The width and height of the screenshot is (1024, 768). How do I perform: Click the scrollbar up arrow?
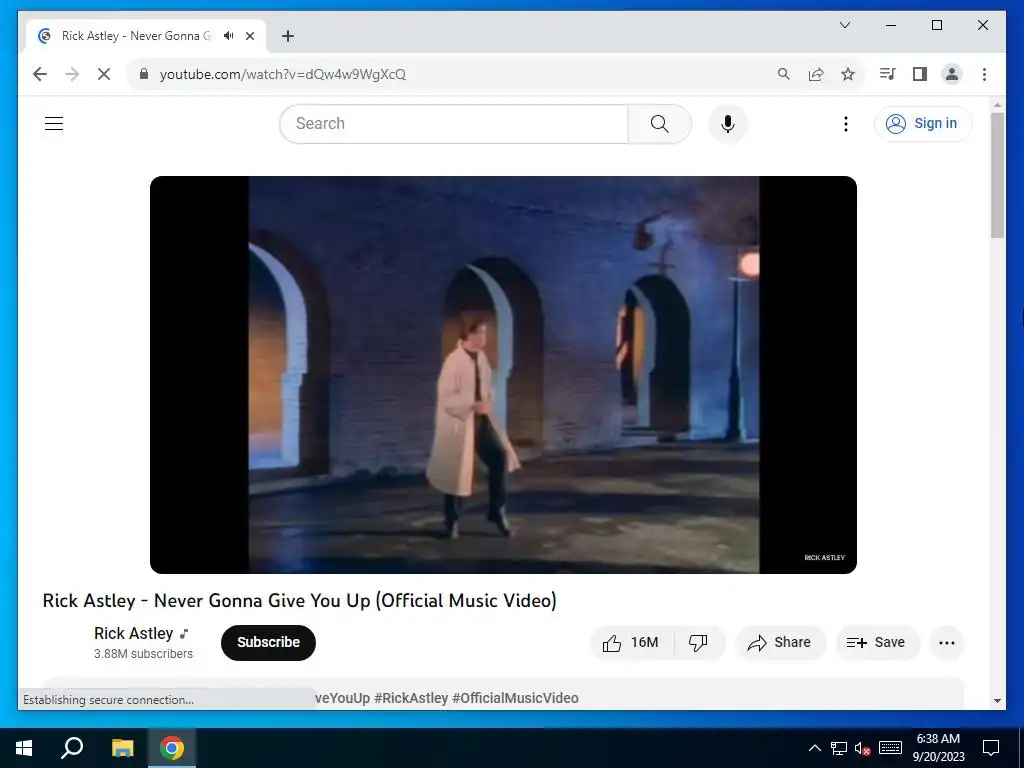997,104
